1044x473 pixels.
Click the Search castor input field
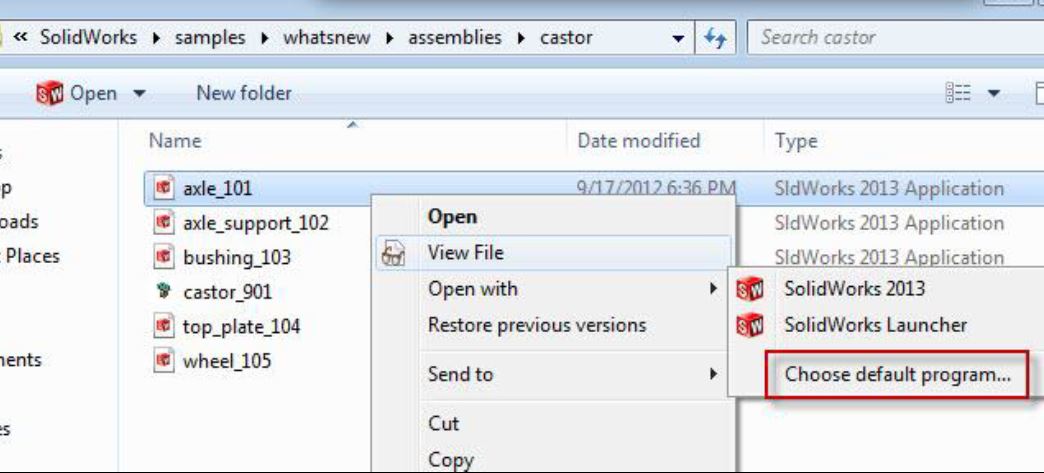coord(896,38)
